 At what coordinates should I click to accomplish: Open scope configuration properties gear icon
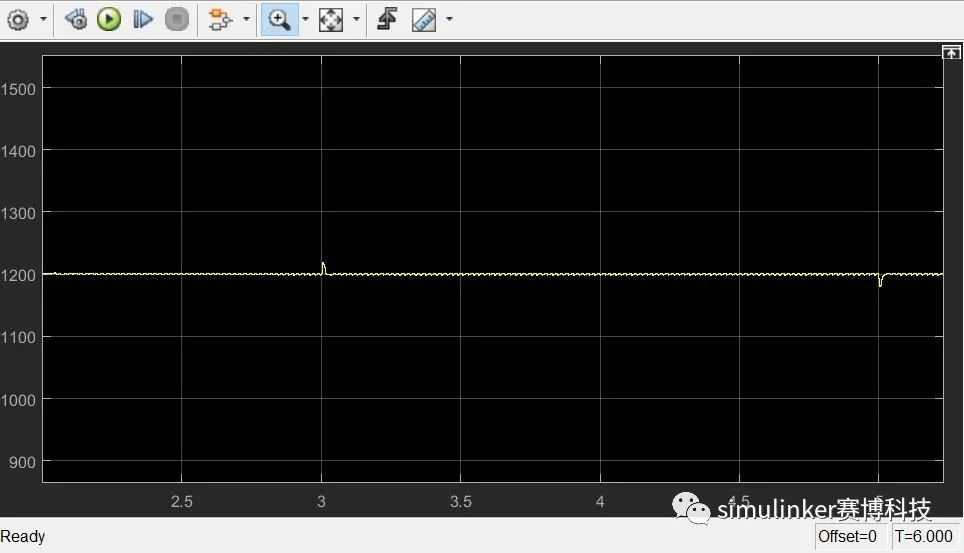pos(18,20)
